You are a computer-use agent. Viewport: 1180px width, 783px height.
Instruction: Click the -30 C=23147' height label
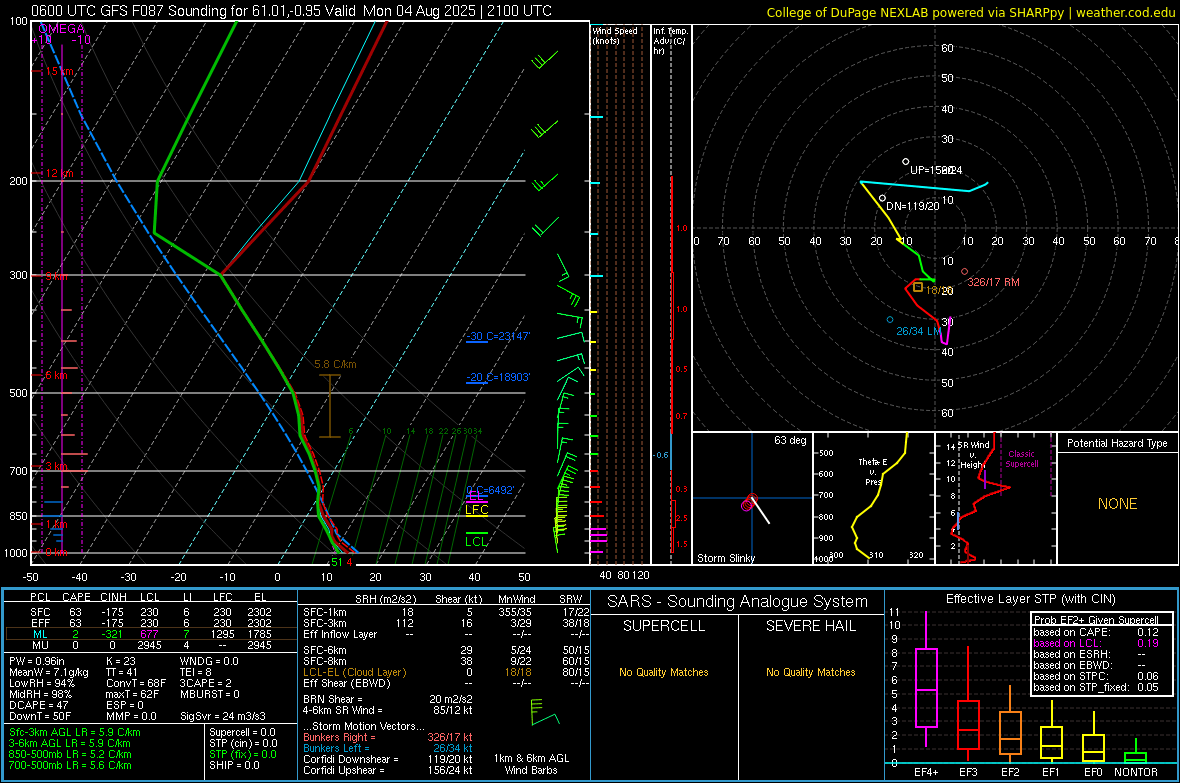tap(497, 337)
